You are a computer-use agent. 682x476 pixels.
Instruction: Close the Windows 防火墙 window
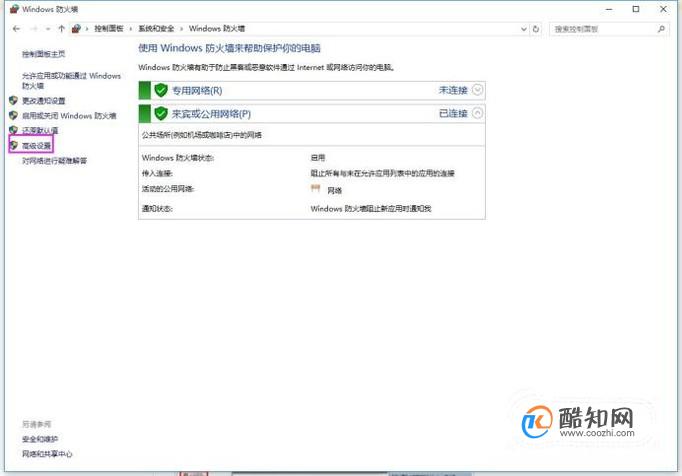click(x=663, y=9)
